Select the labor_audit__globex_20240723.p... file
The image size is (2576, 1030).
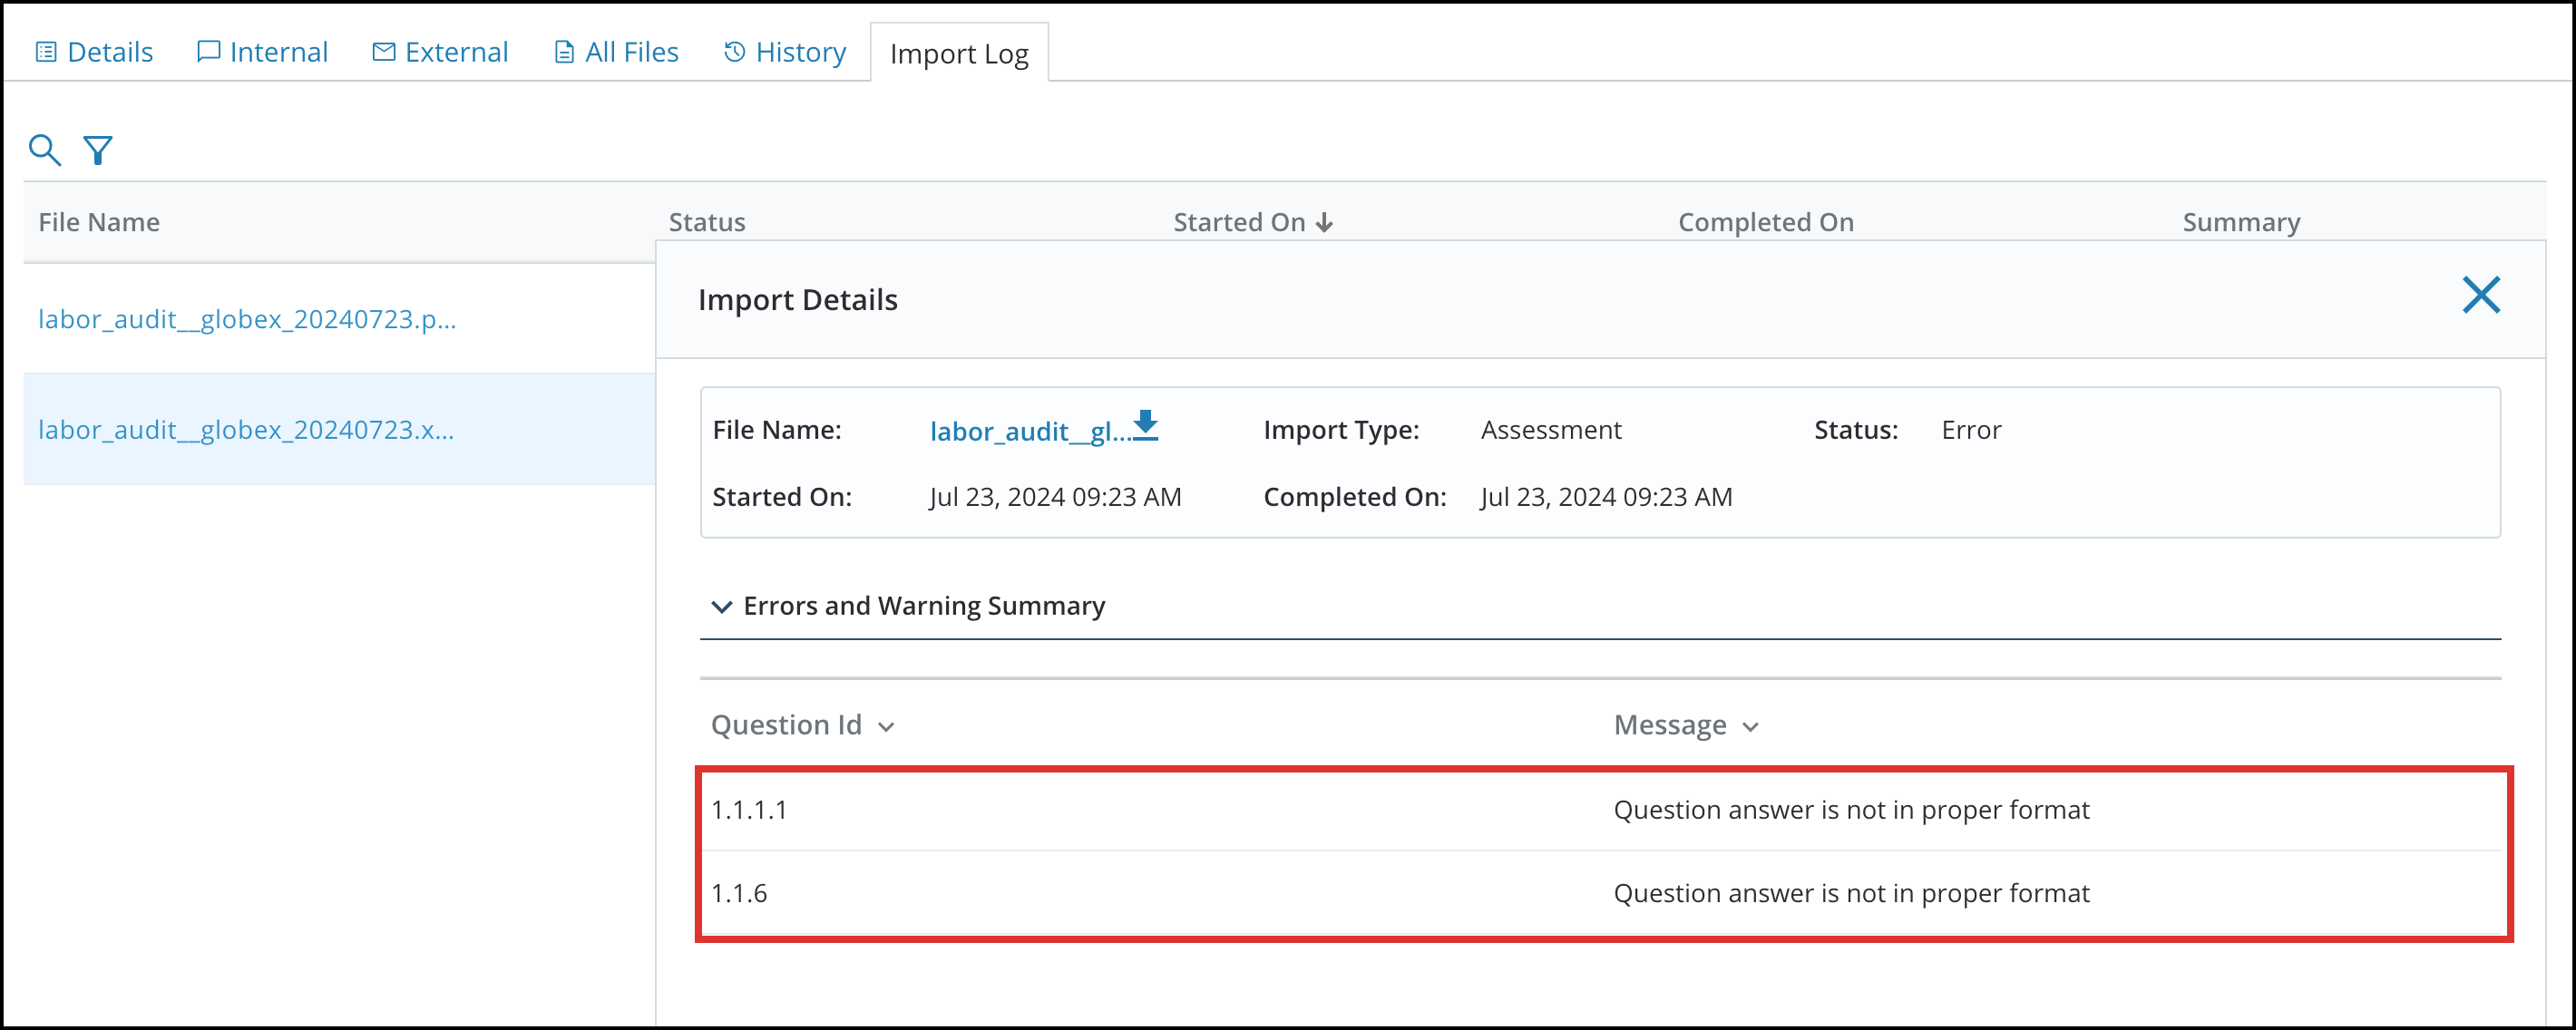(248, 319)
